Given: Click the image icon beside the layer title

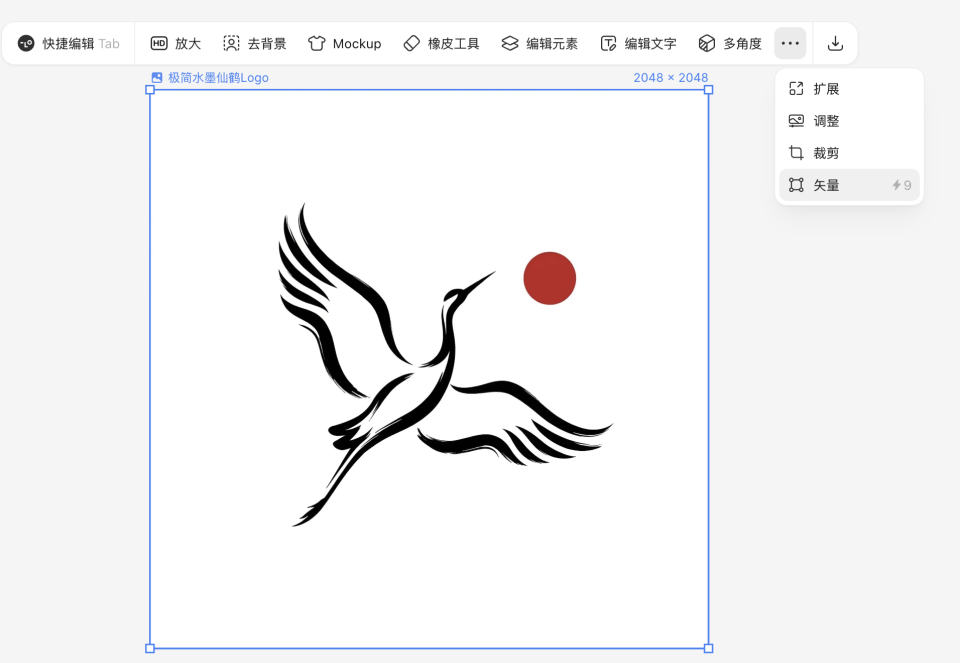Looking at the screenshot, I should pos(157,78).
